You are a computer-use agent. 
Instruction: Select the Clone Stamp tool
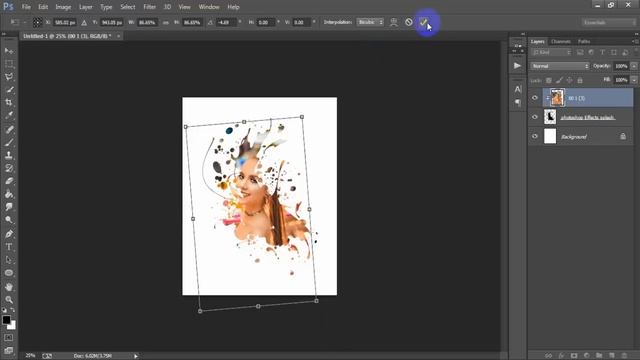(x=9, y=155)
